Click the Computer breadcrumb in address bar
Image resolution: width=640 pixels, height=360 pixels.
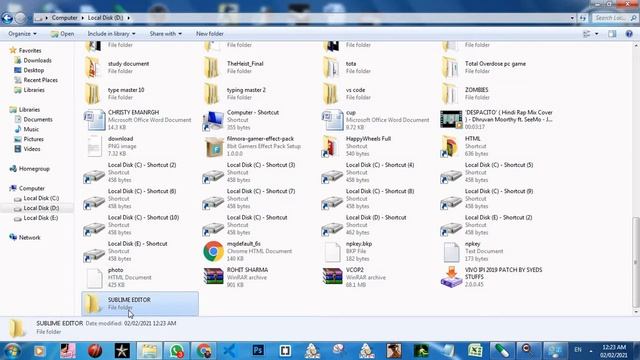tap(64, 18)
